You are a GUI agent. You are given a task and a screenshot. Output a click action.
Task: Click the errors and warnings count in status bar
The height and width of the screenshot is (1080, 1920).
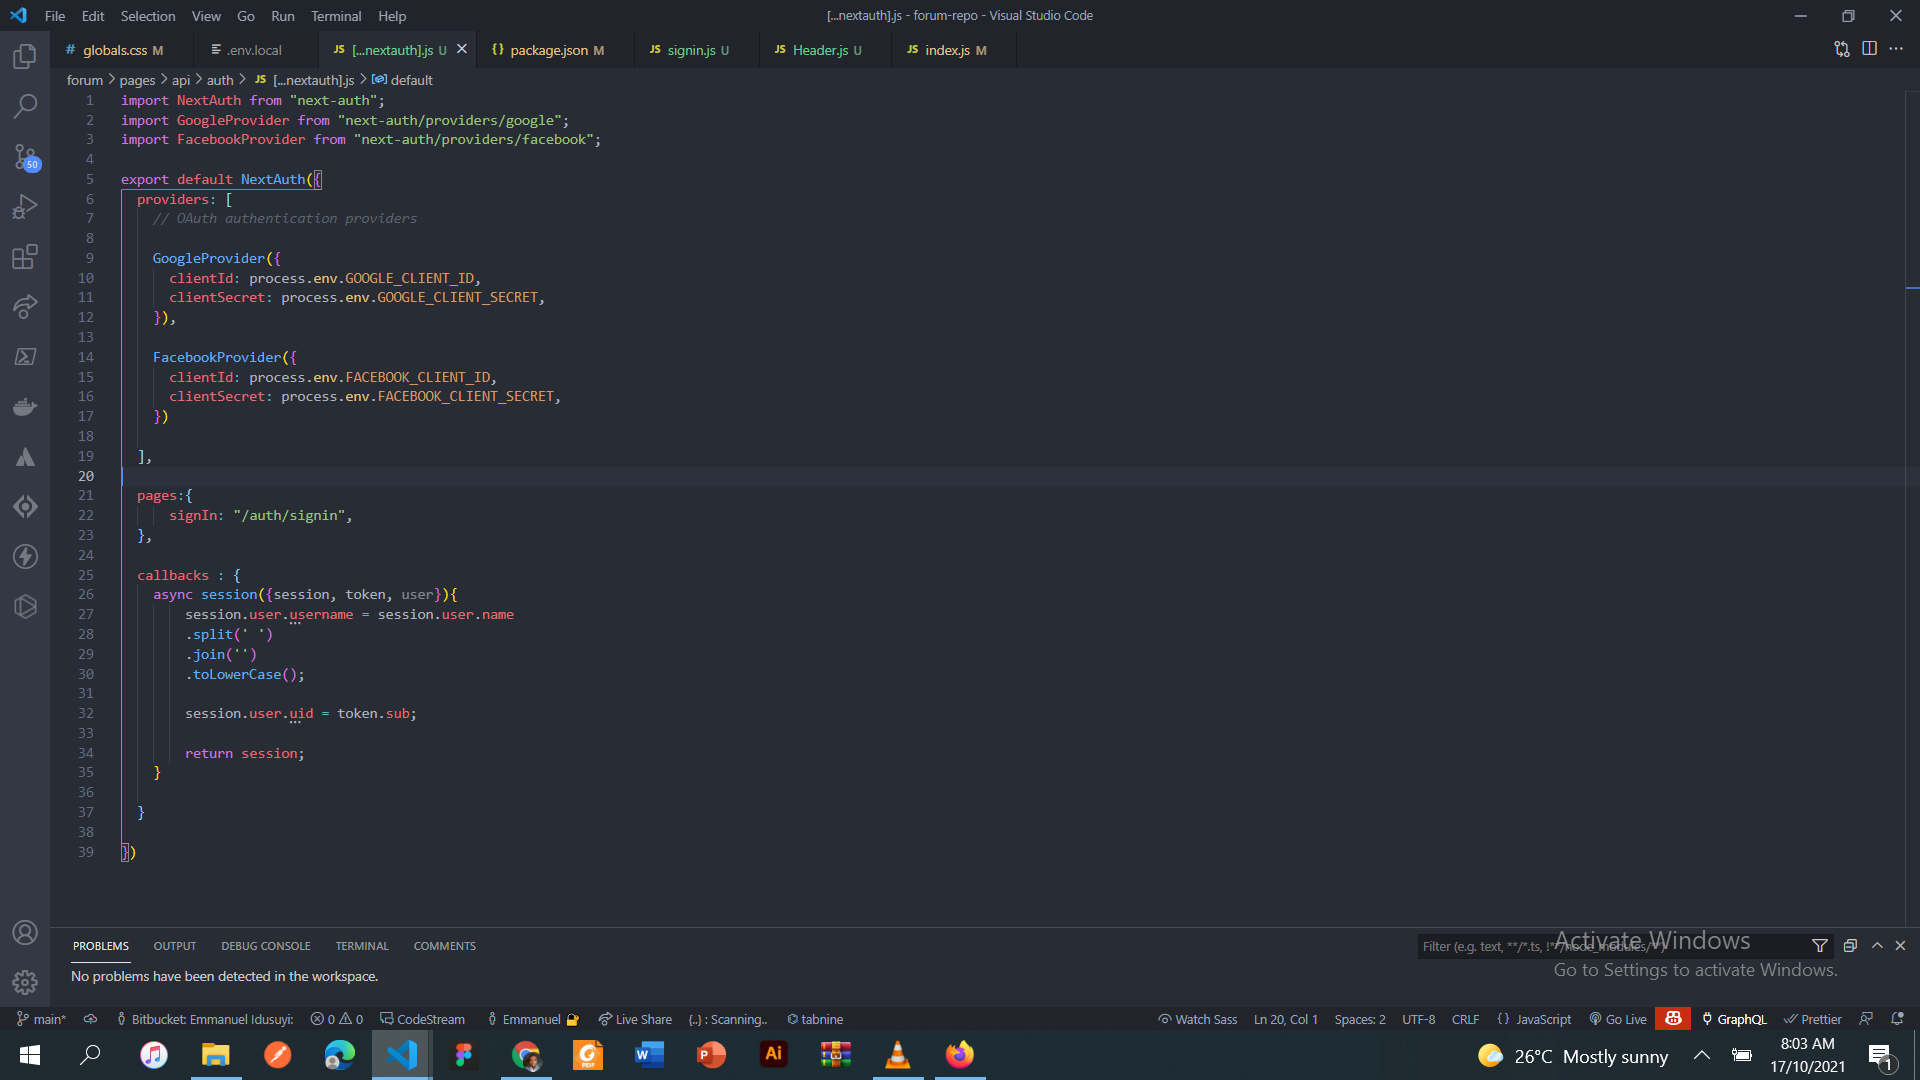click(x=337, y=1019)
